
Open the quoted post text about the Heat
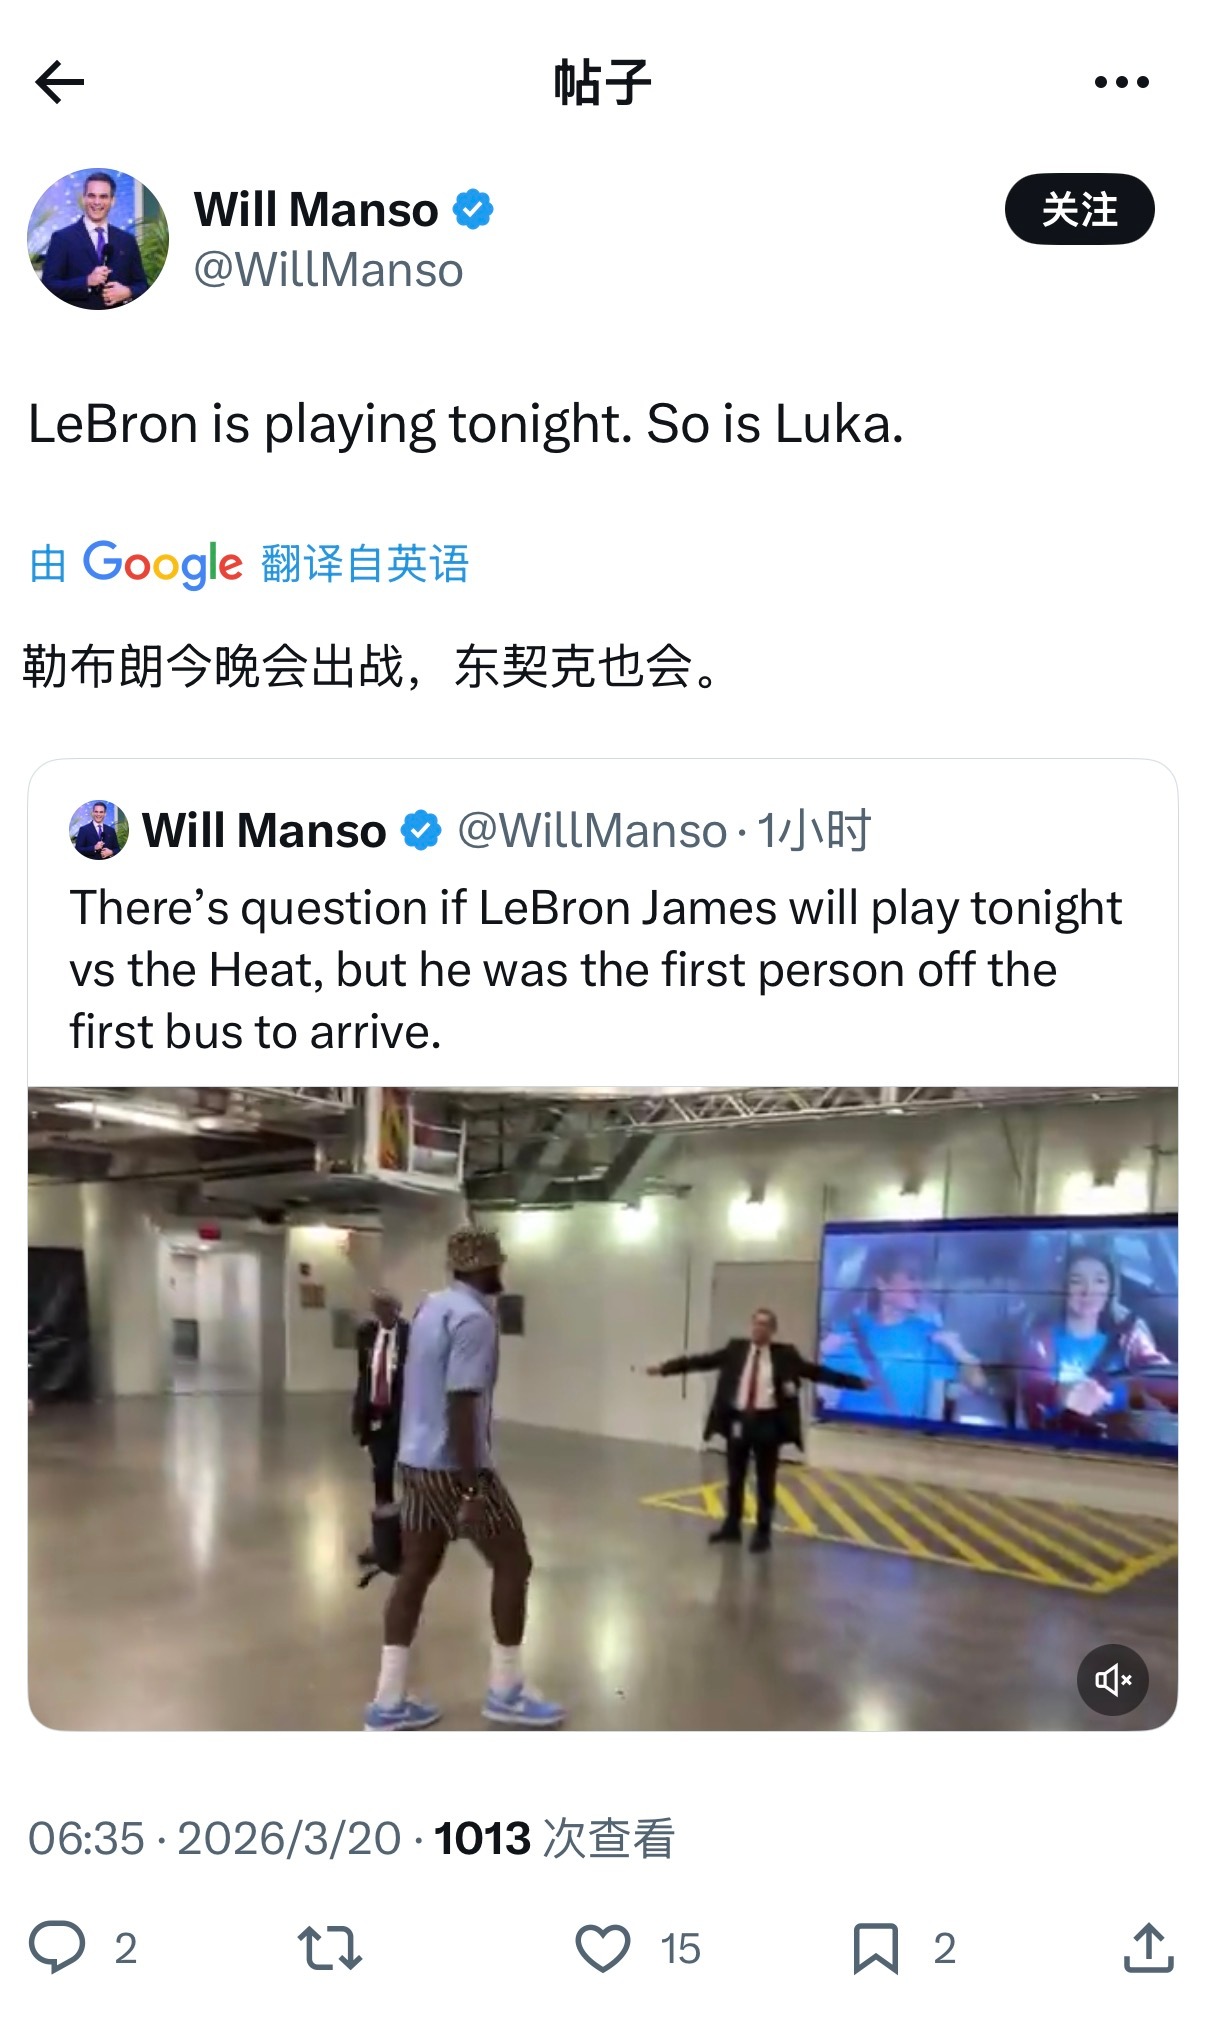tap(595, 970)
